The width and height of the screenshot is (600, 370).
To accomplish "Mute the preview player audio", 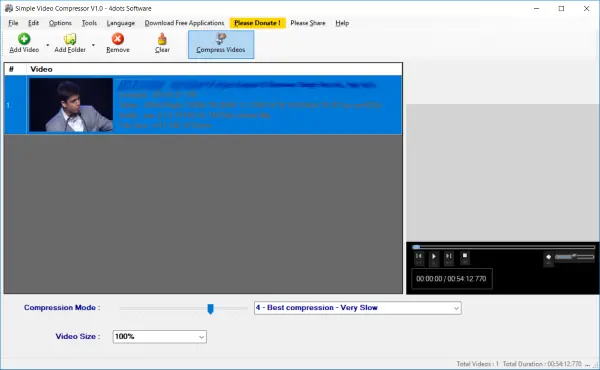I will (x=548, y=258).
